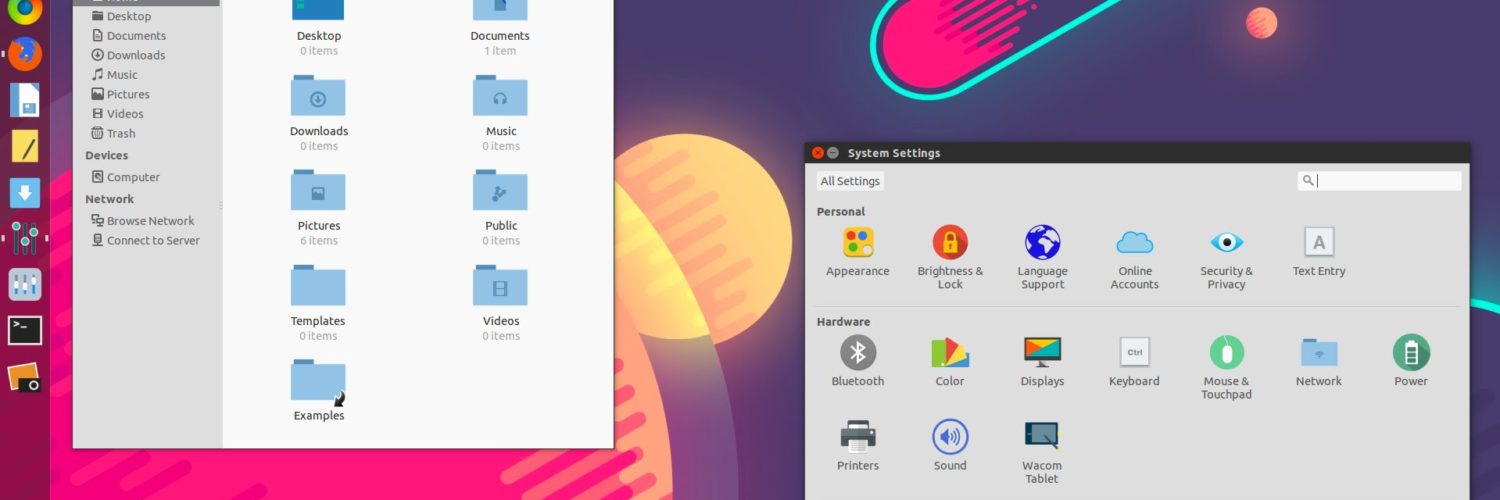Launch Firefox from the dock
The height and width of the screenshot is (500, 1500).
point(25,53)
